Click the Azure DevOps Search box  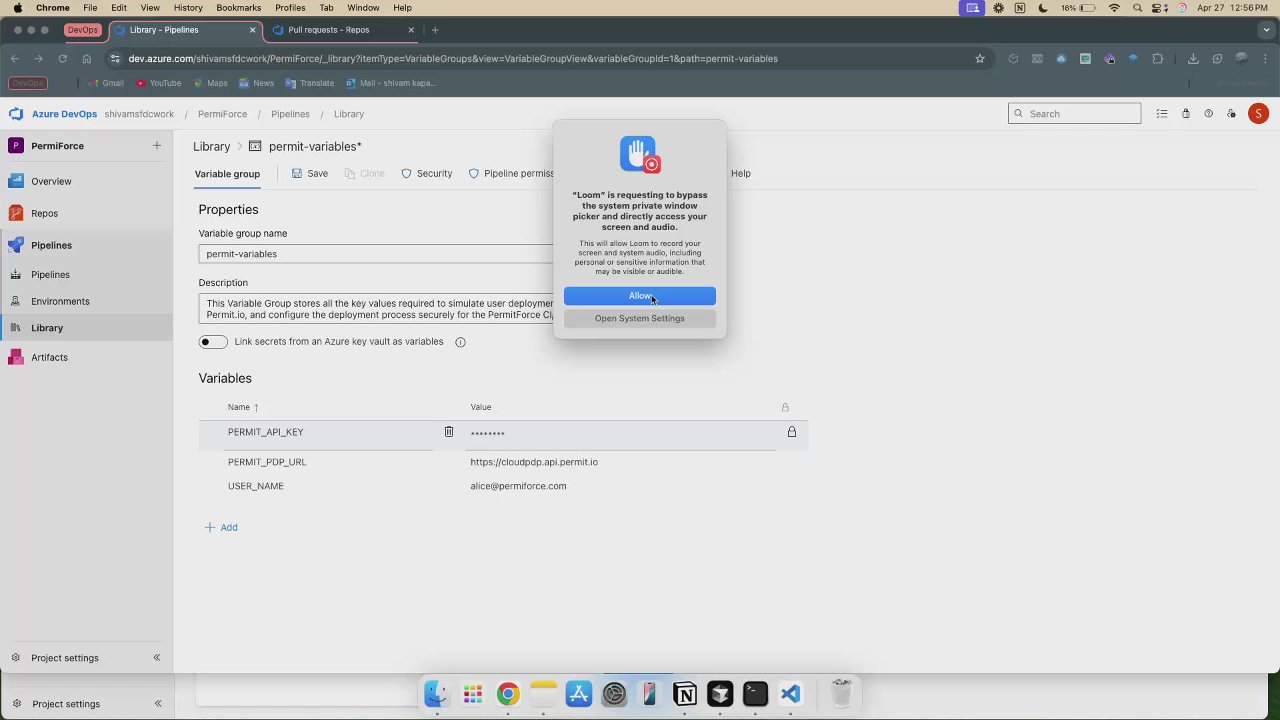(x=1075, y=114)
